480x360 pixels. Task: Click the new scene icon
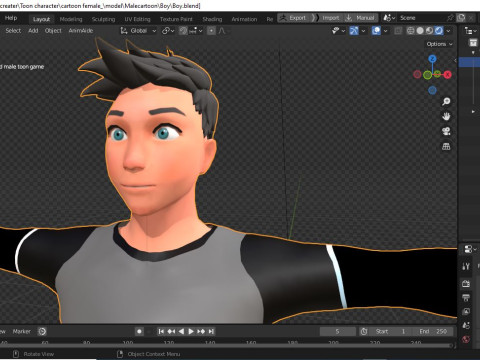461,18
